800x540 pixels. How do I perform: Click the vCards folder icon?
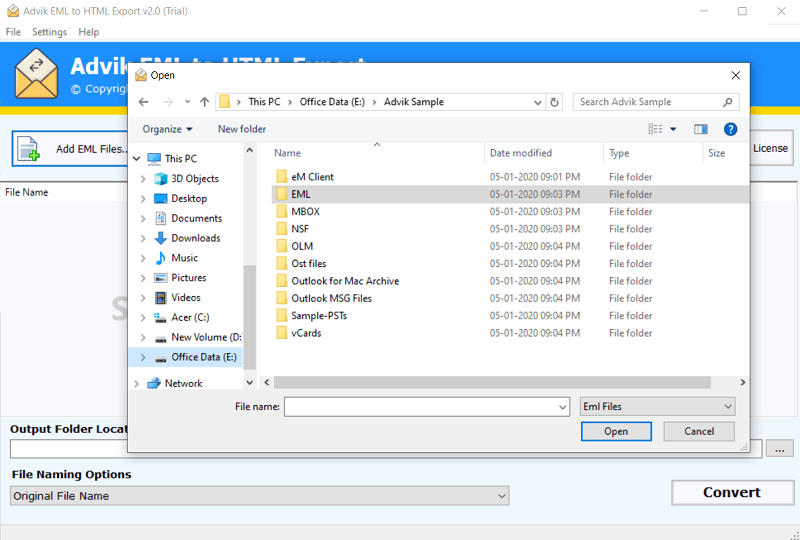click(x=281, y=333)
